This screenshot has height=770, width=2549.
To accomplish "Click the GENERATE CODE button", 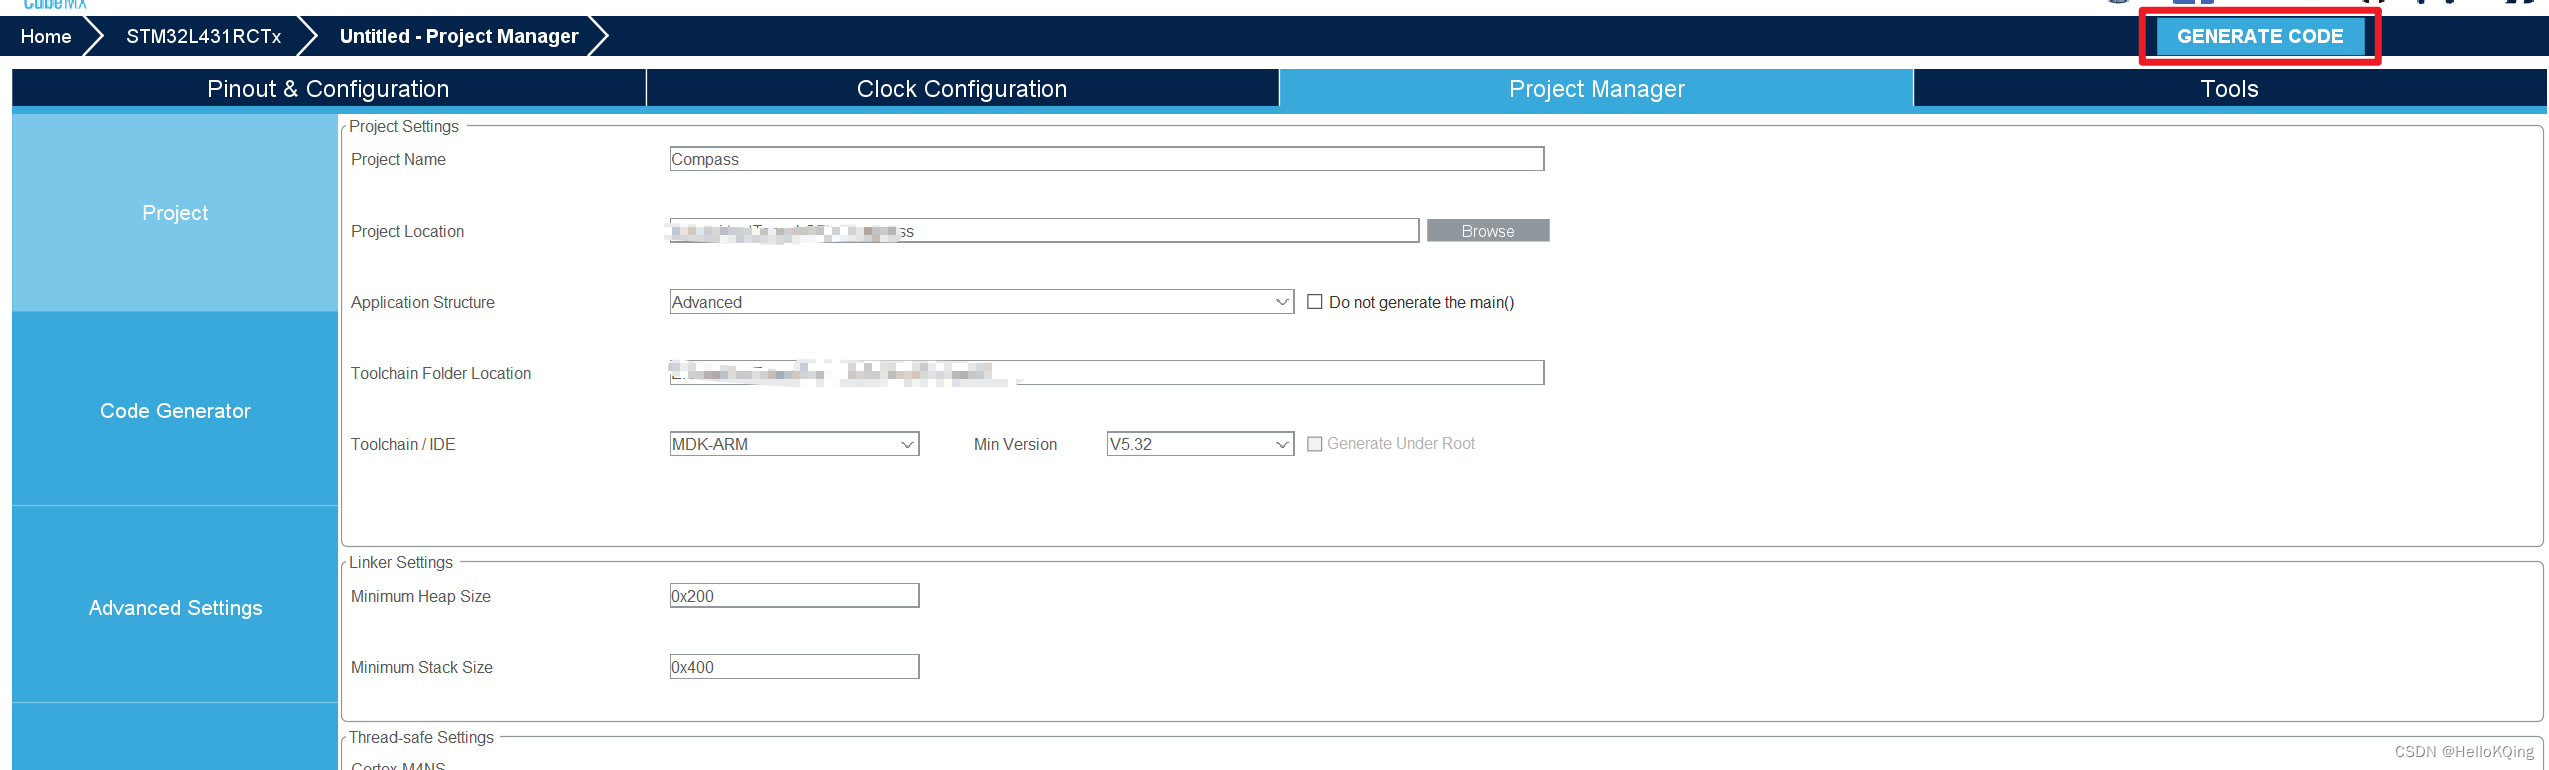I will [x=2259, y=36].
